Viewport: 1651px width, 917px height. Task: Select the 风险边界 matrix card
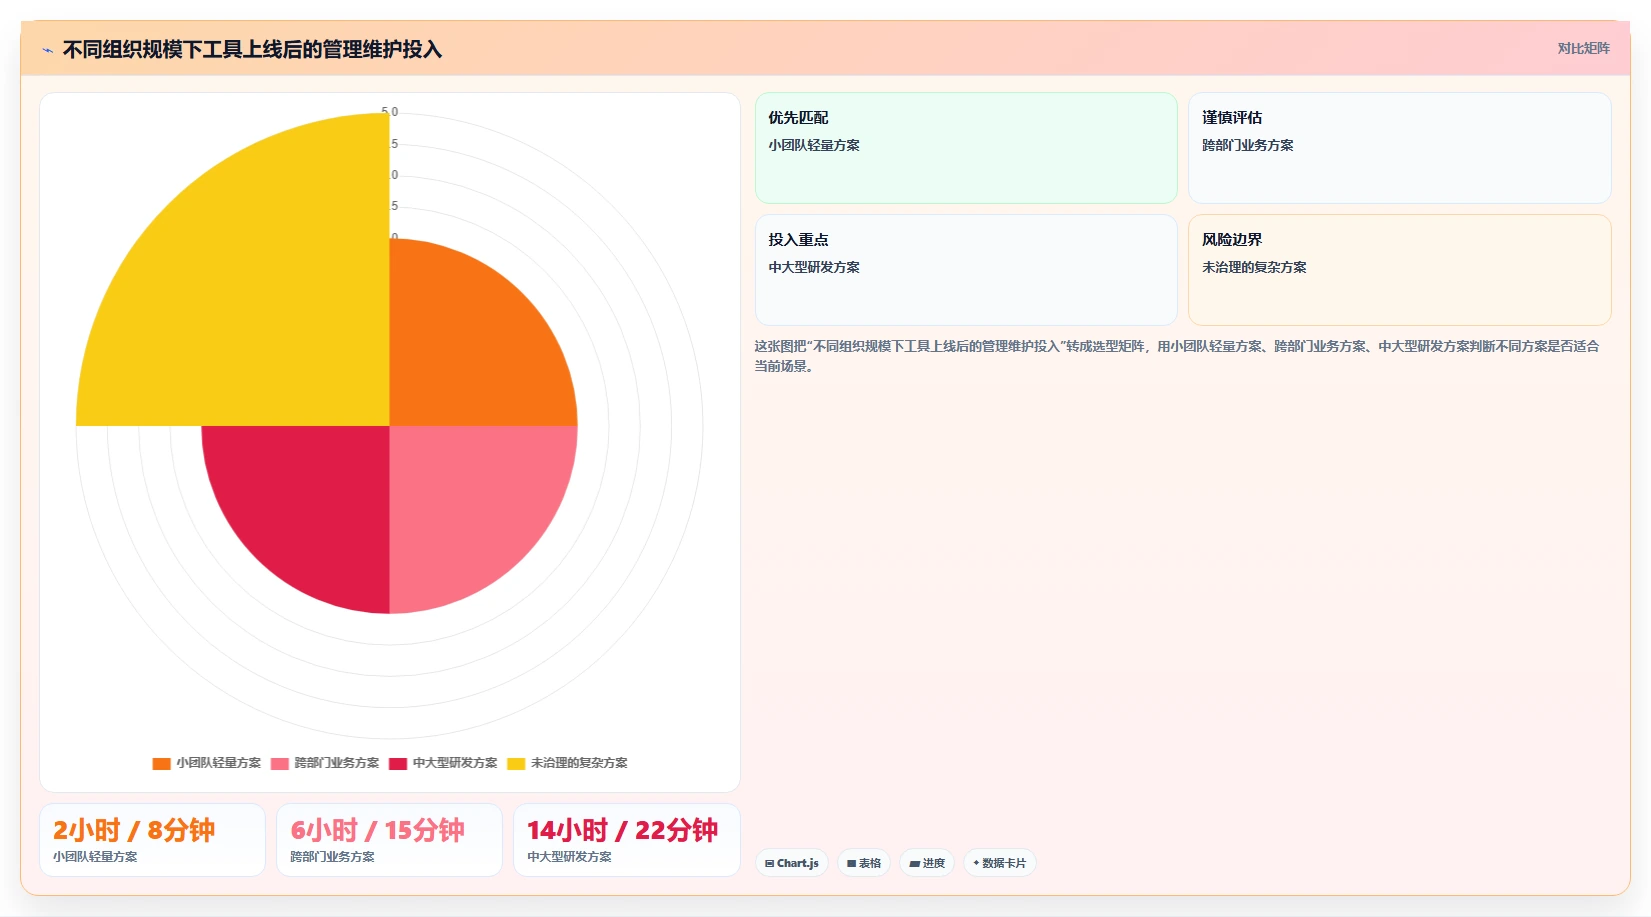tap(1399, 270)
